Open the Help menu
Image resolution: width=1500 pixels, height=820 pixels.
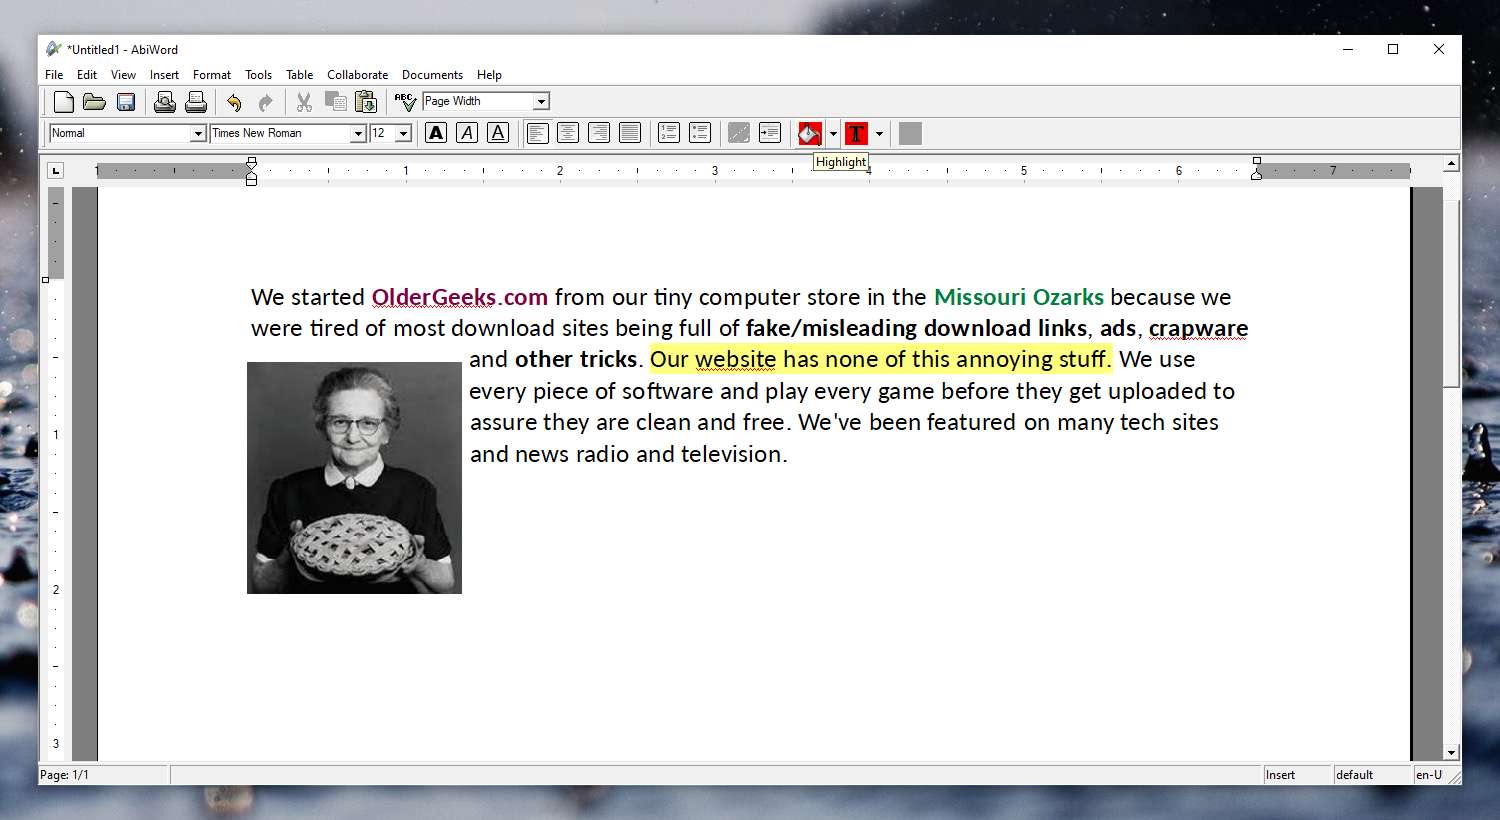point(489,75)
